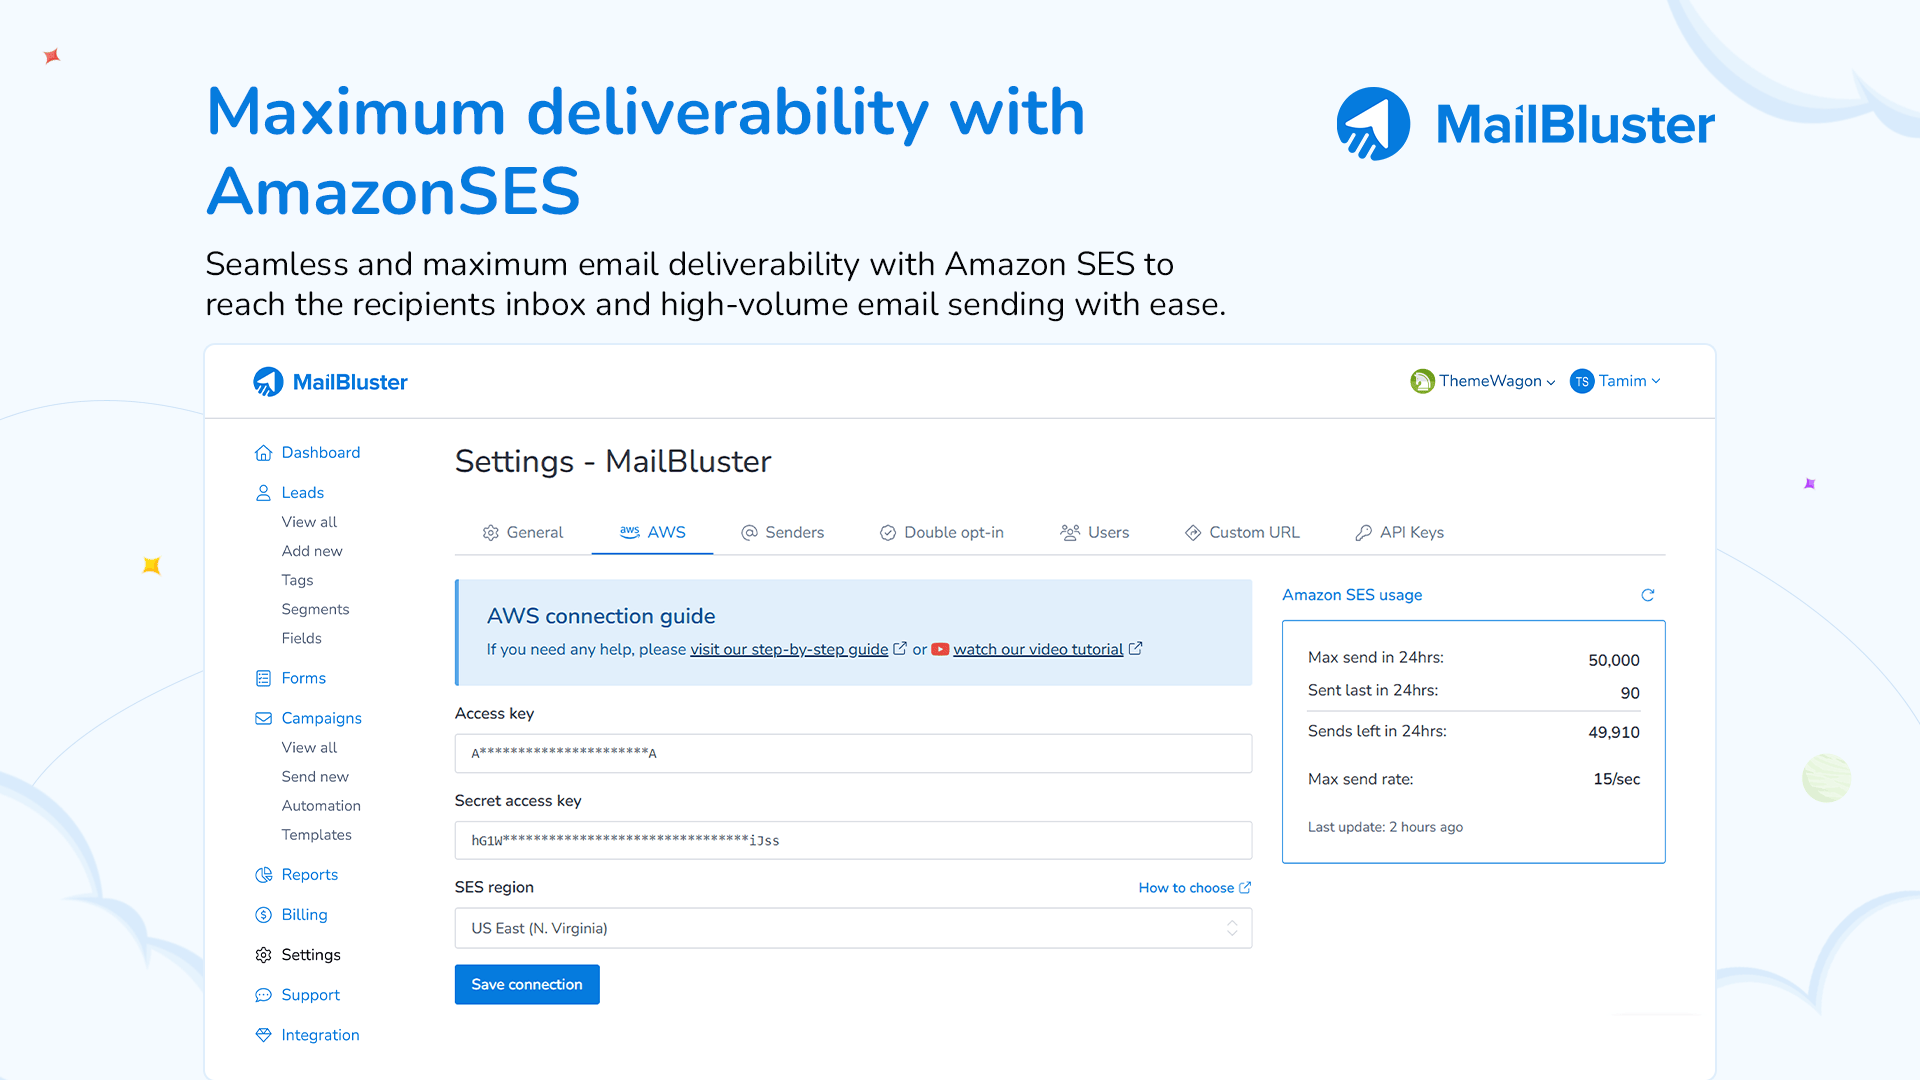This screenshot has height=1080, width=1920.
Task: Click the YouTube video tutorial icon
Action: pos(940,649)
